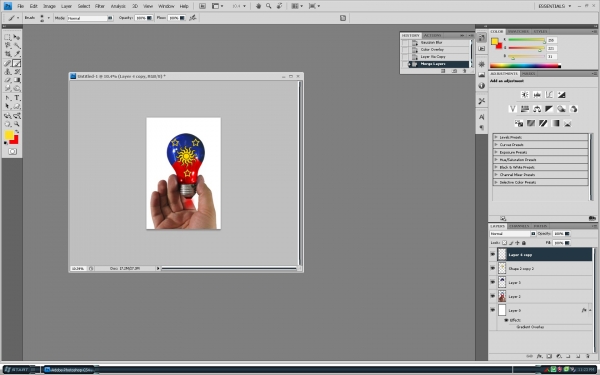Click the color spectrum ramp in Color panel
The image size is (600, 375).
click(x=525, y=66)
